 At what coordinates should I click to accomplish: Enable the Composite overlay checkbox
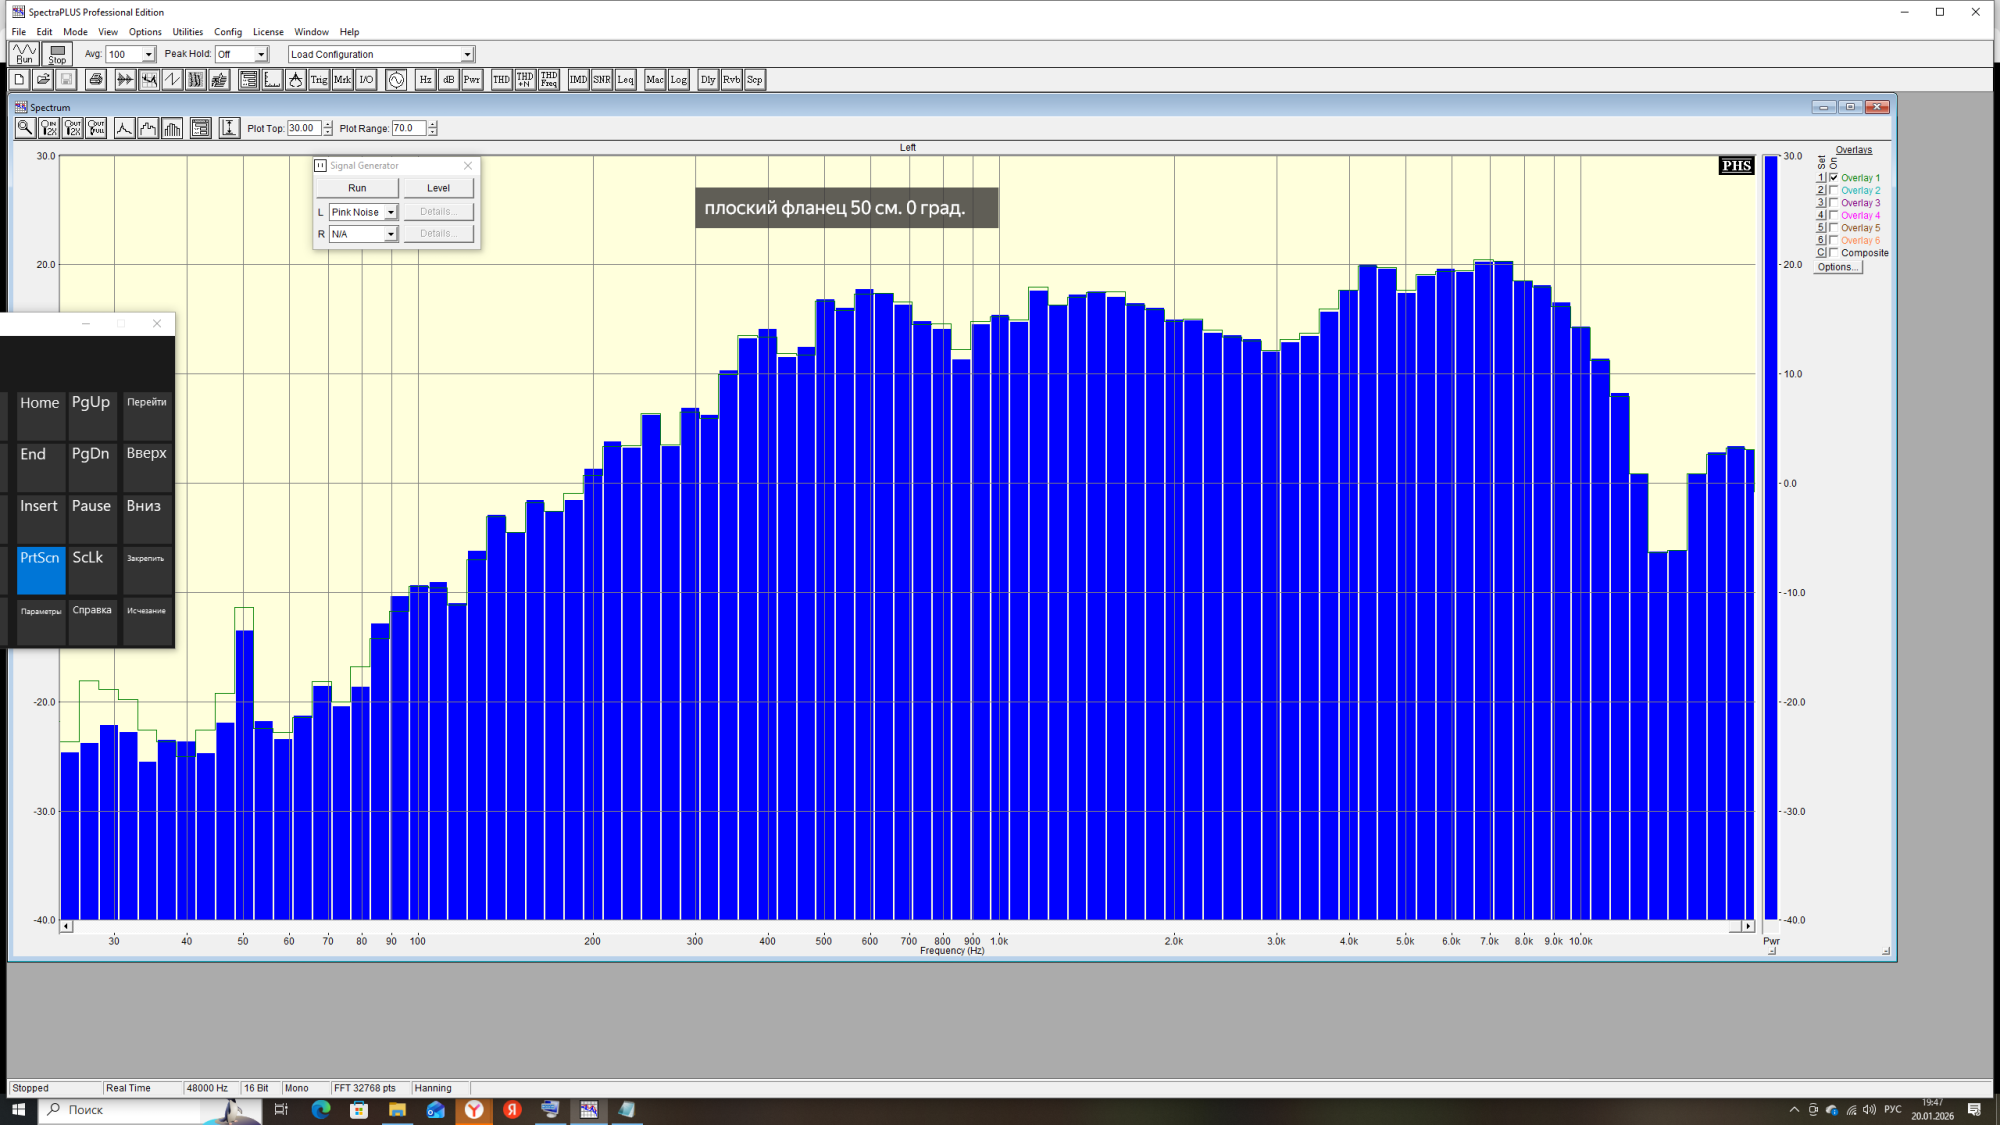click(x=1834, y=253)
